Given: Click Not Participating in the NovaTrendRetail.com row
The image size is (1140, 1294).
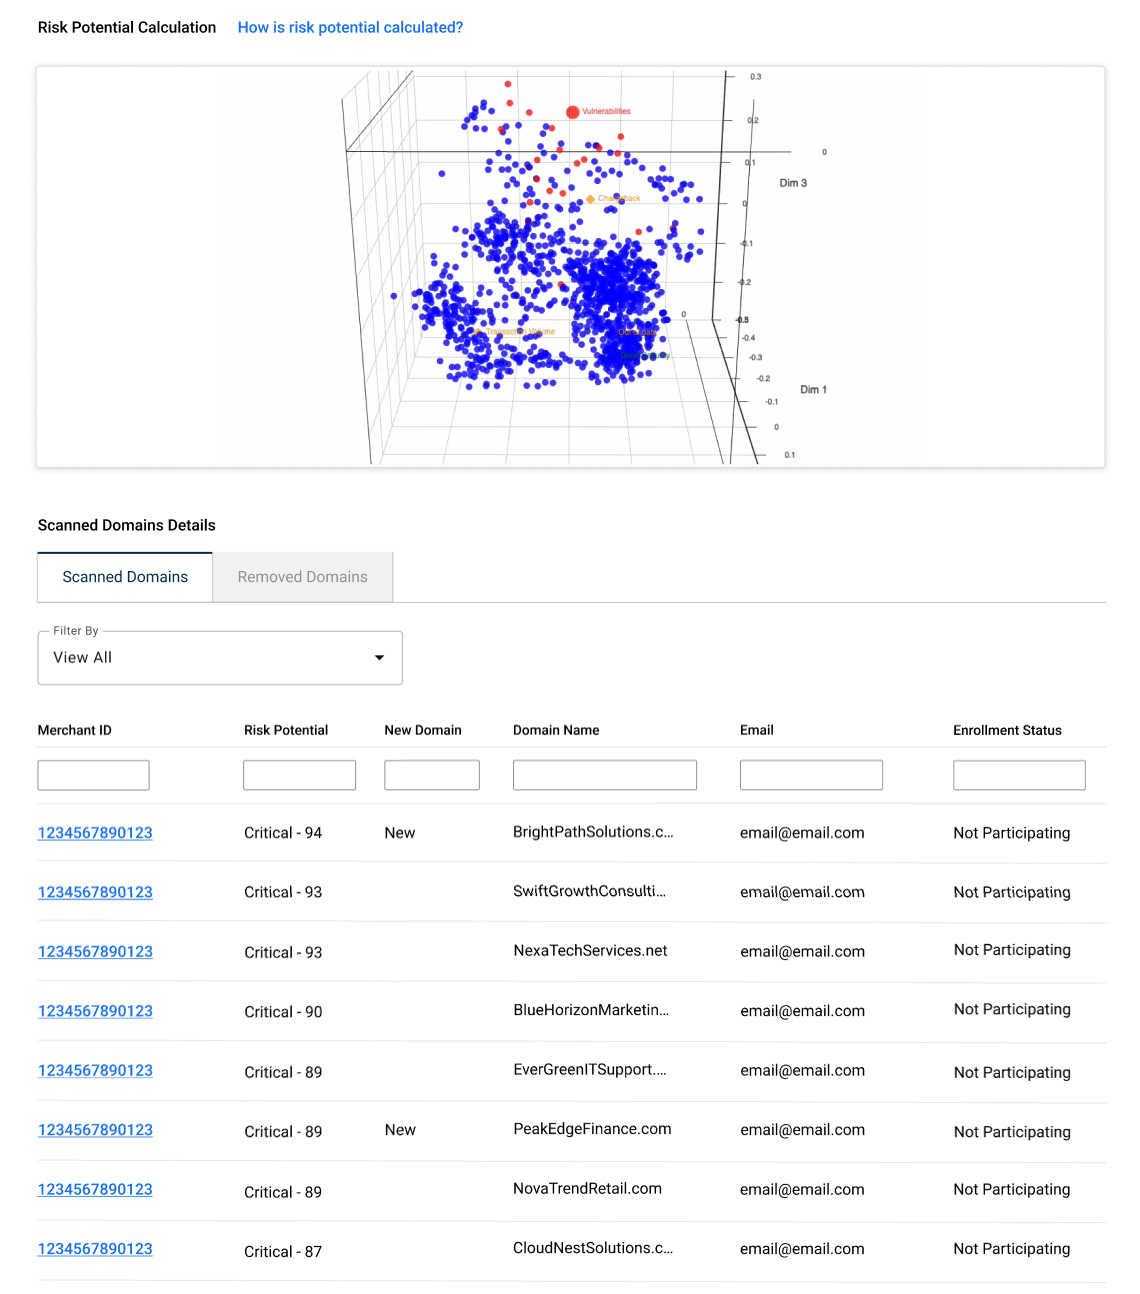Looking at the screenshot, I should coord(1012,1190).
